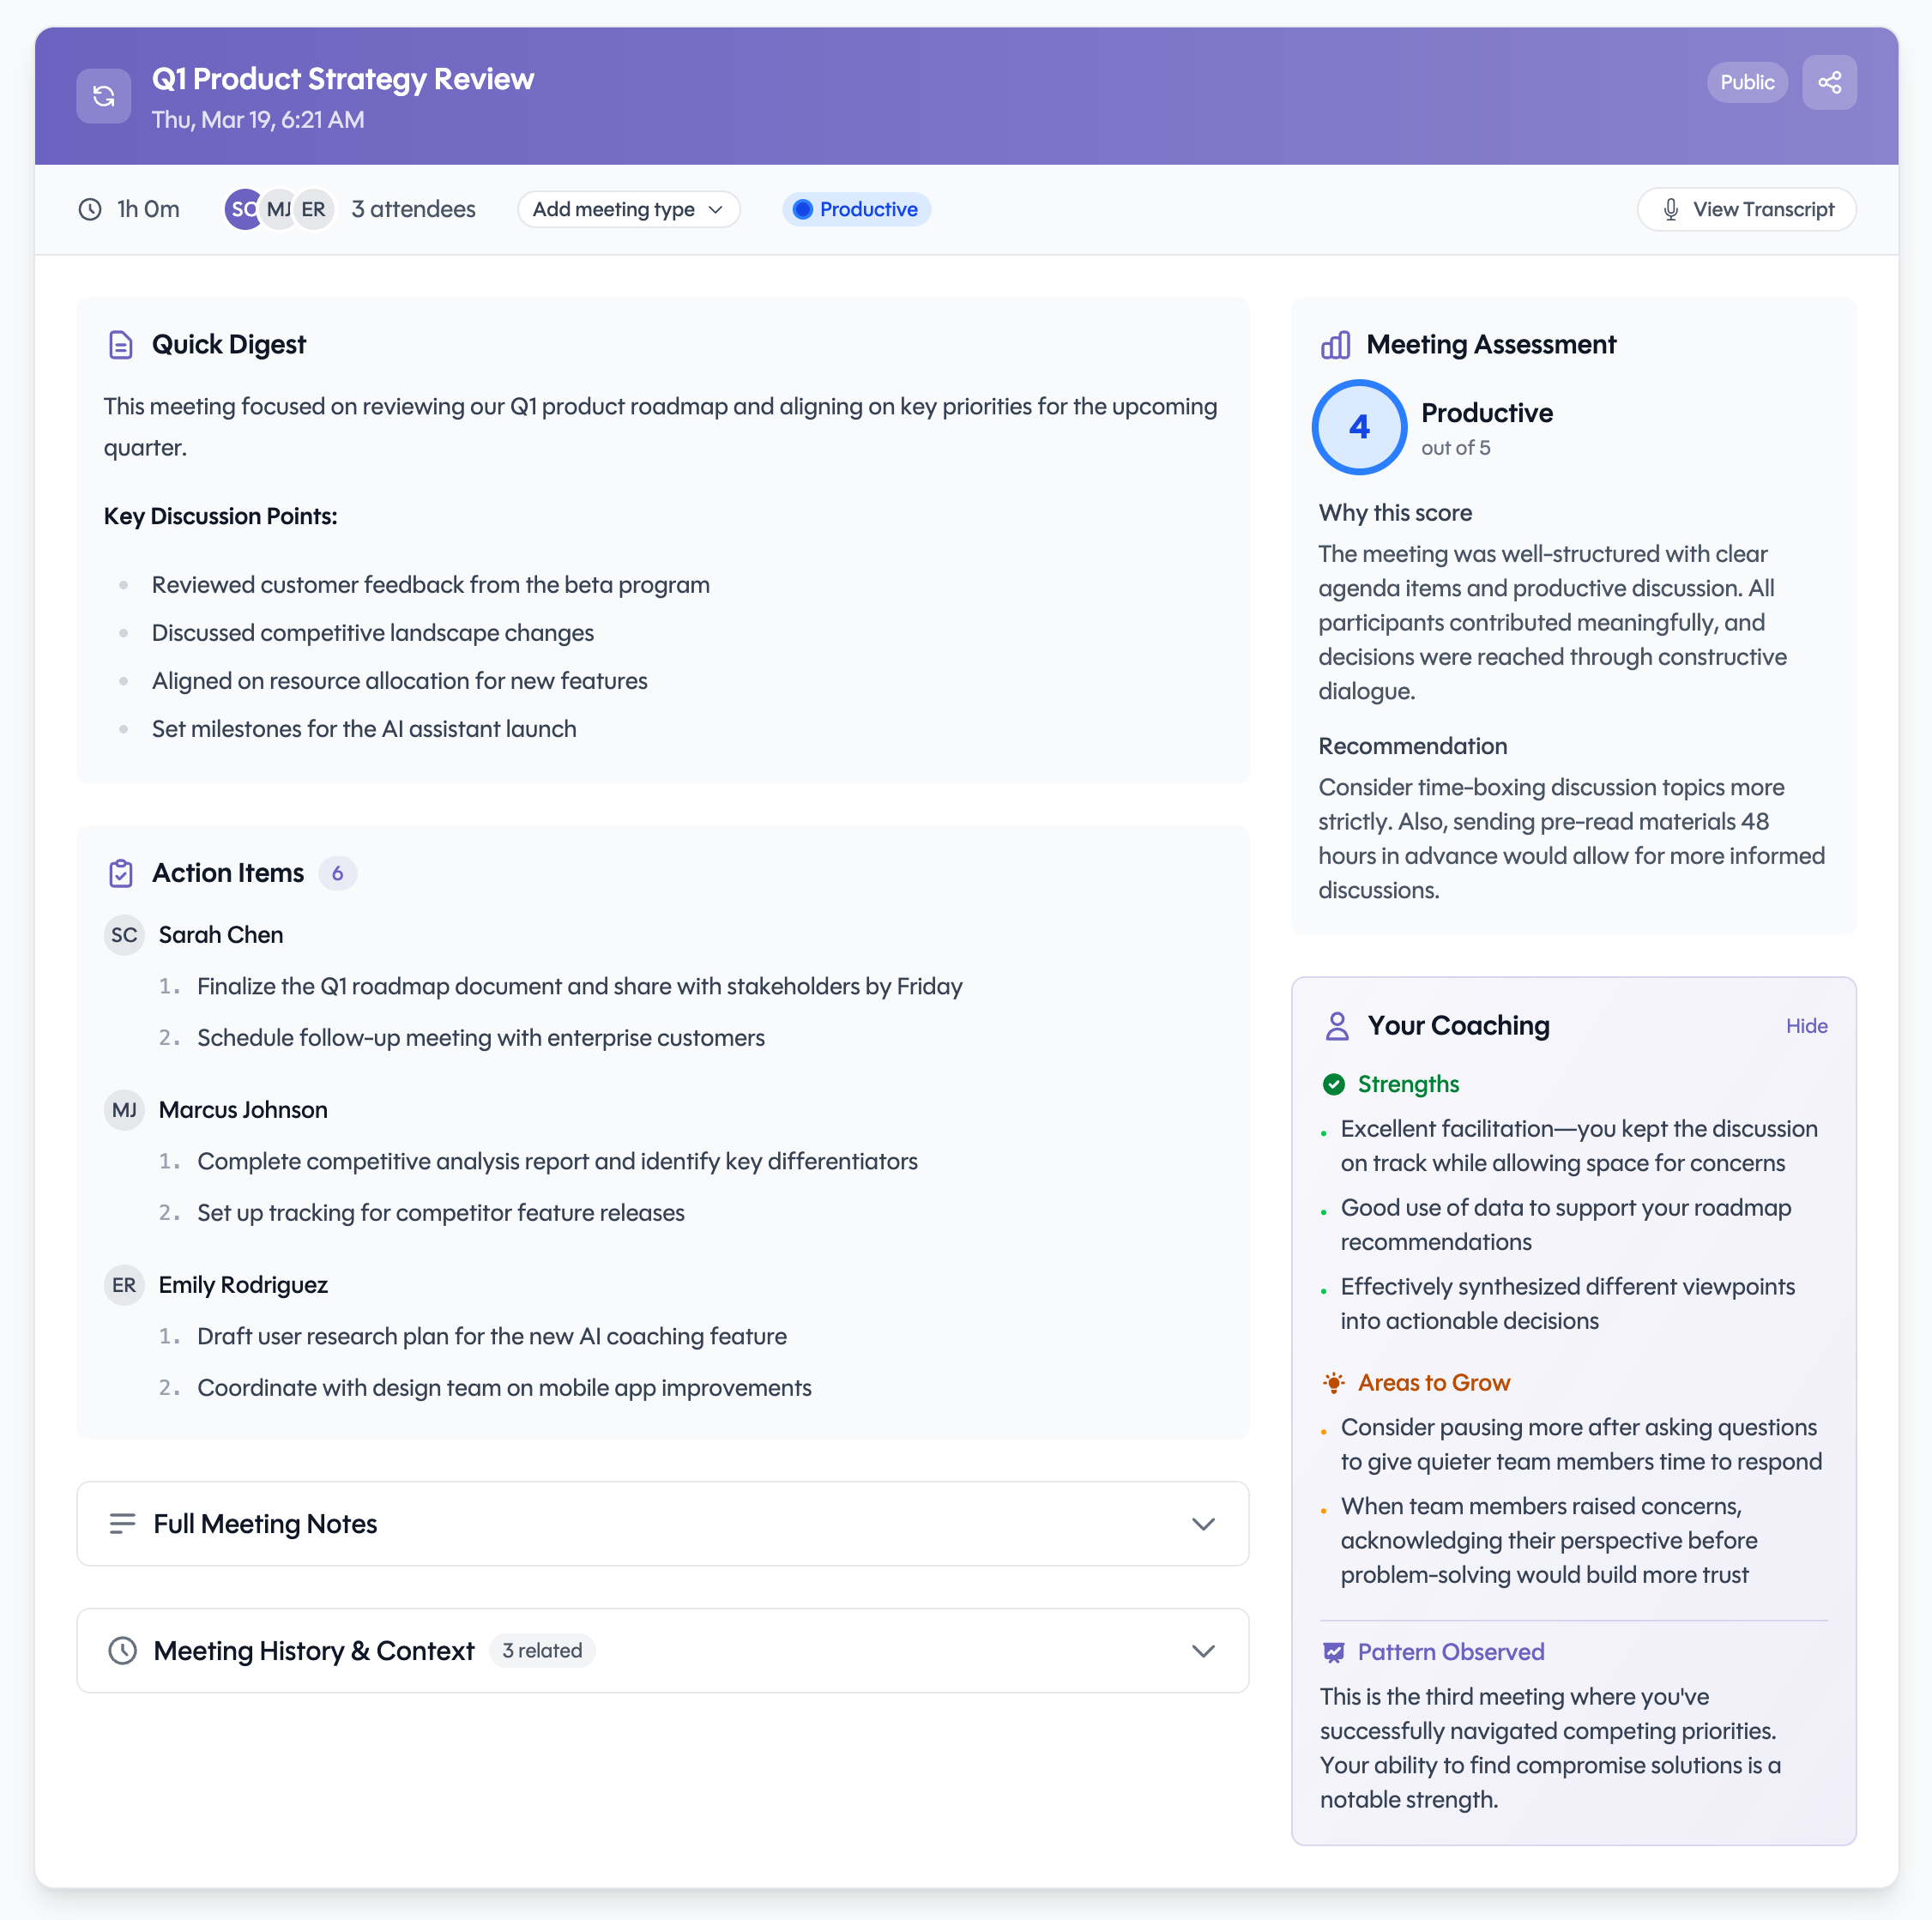Click the Action Items clipboard icon
Viewport: 1932px width, 1920px height.
click(120, 873)
